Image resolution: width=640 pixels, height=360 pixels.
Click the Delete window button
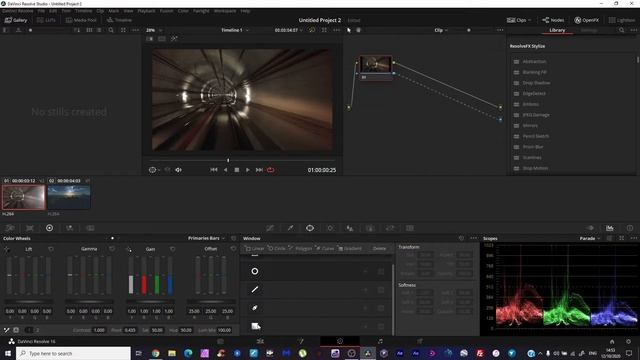pos(379,248)
